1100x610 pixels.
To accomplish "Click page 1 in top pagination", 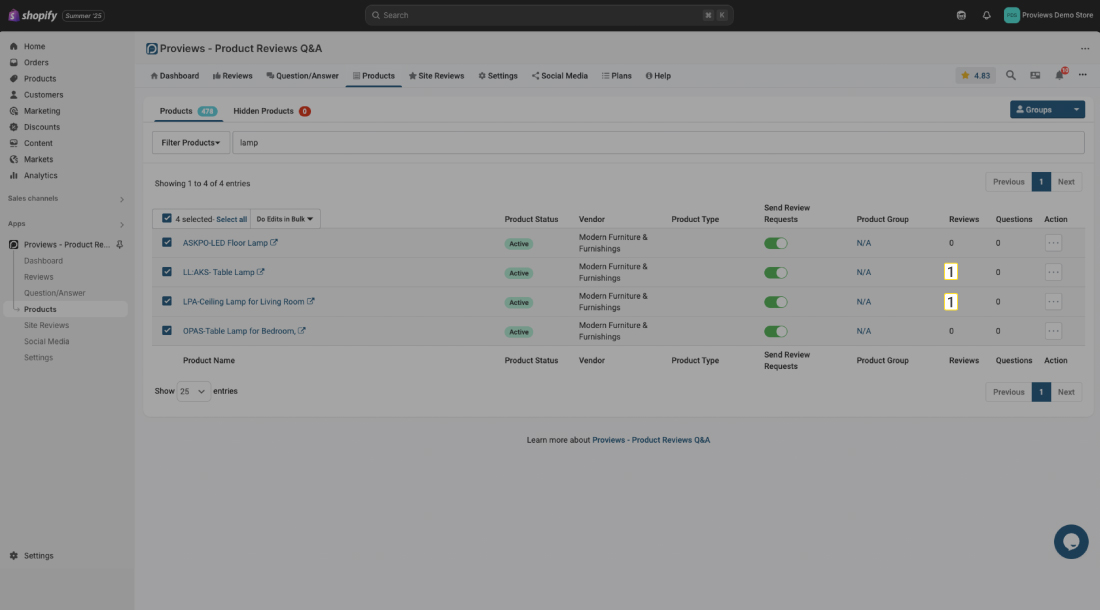I will tap(1041, 182).
